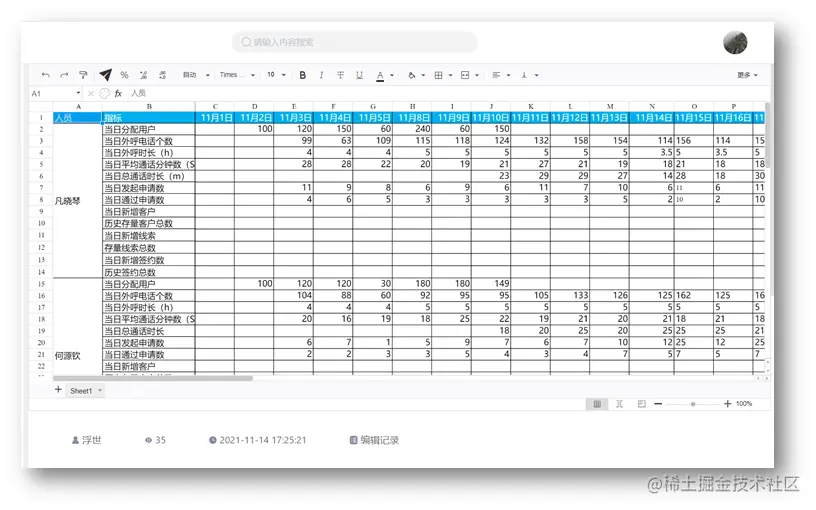The width and height of the screenshot is (816, 510).
Task: Open 编辑记录 edit history
Action: point(374,440)
